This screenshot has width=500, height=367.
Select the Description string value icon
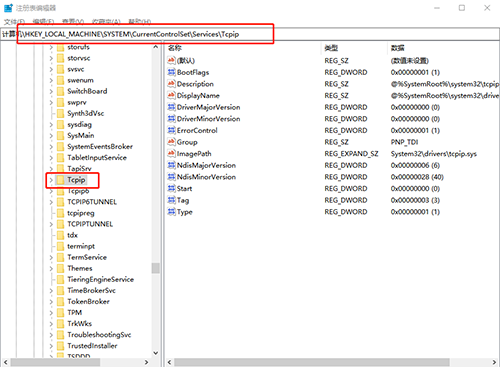point(171,84)
